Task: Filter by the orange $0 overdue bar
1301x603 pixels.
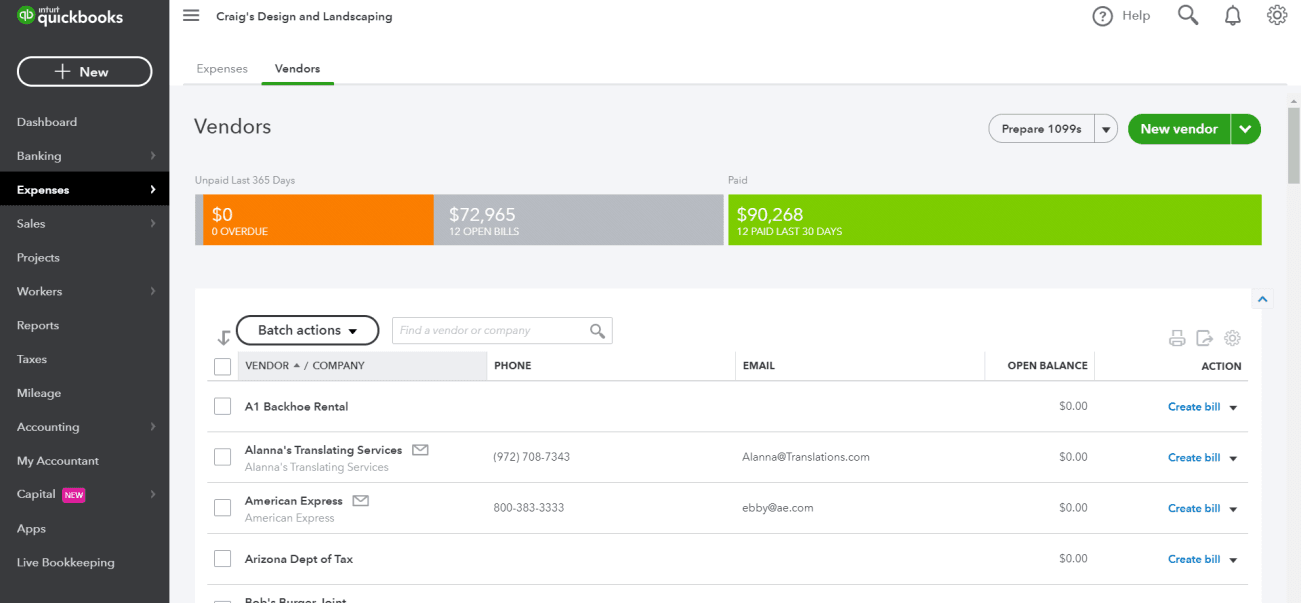Action: point(318,220)
